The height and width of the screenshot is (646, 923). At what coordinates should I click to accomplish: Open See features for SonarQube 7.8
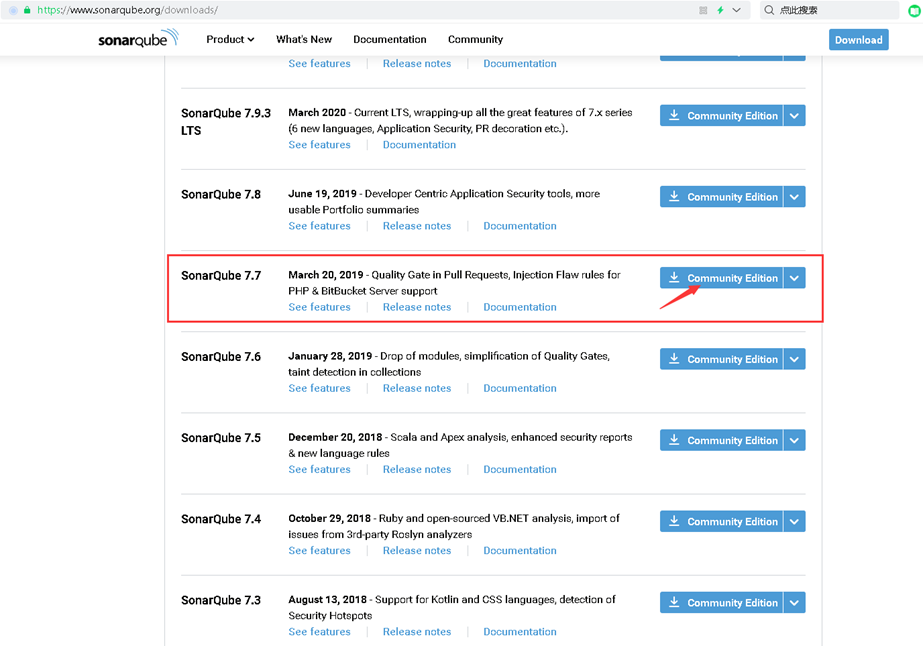(319, 226)
